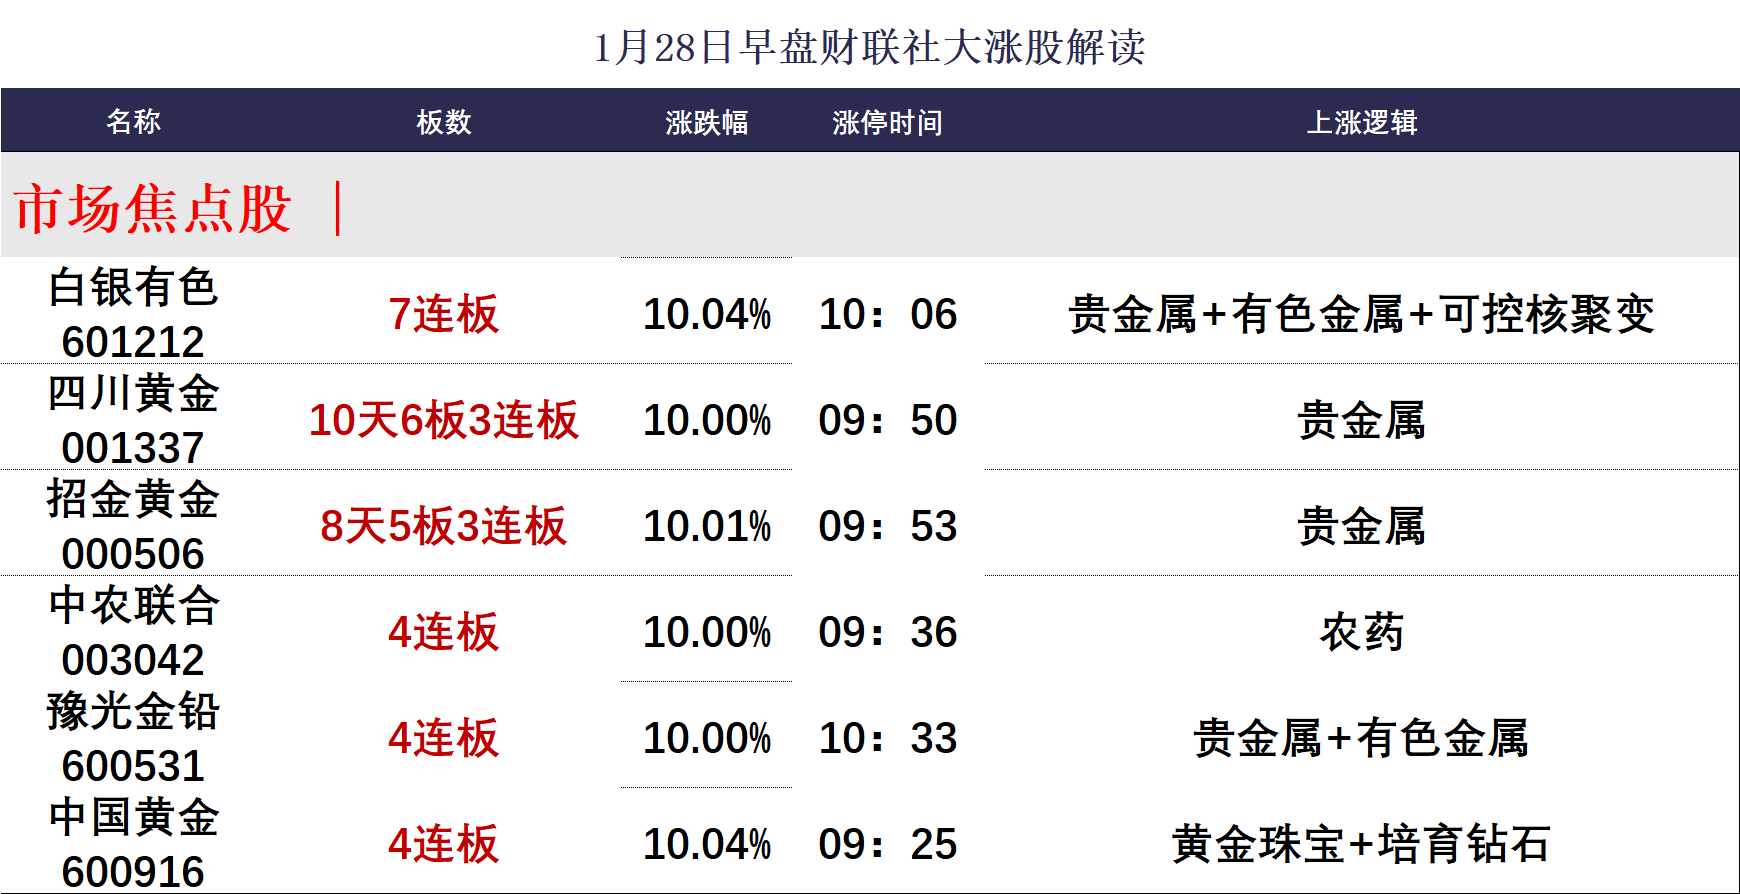Select the 涨跌幅 column header
1740x894 pixels.
(706, 122)
